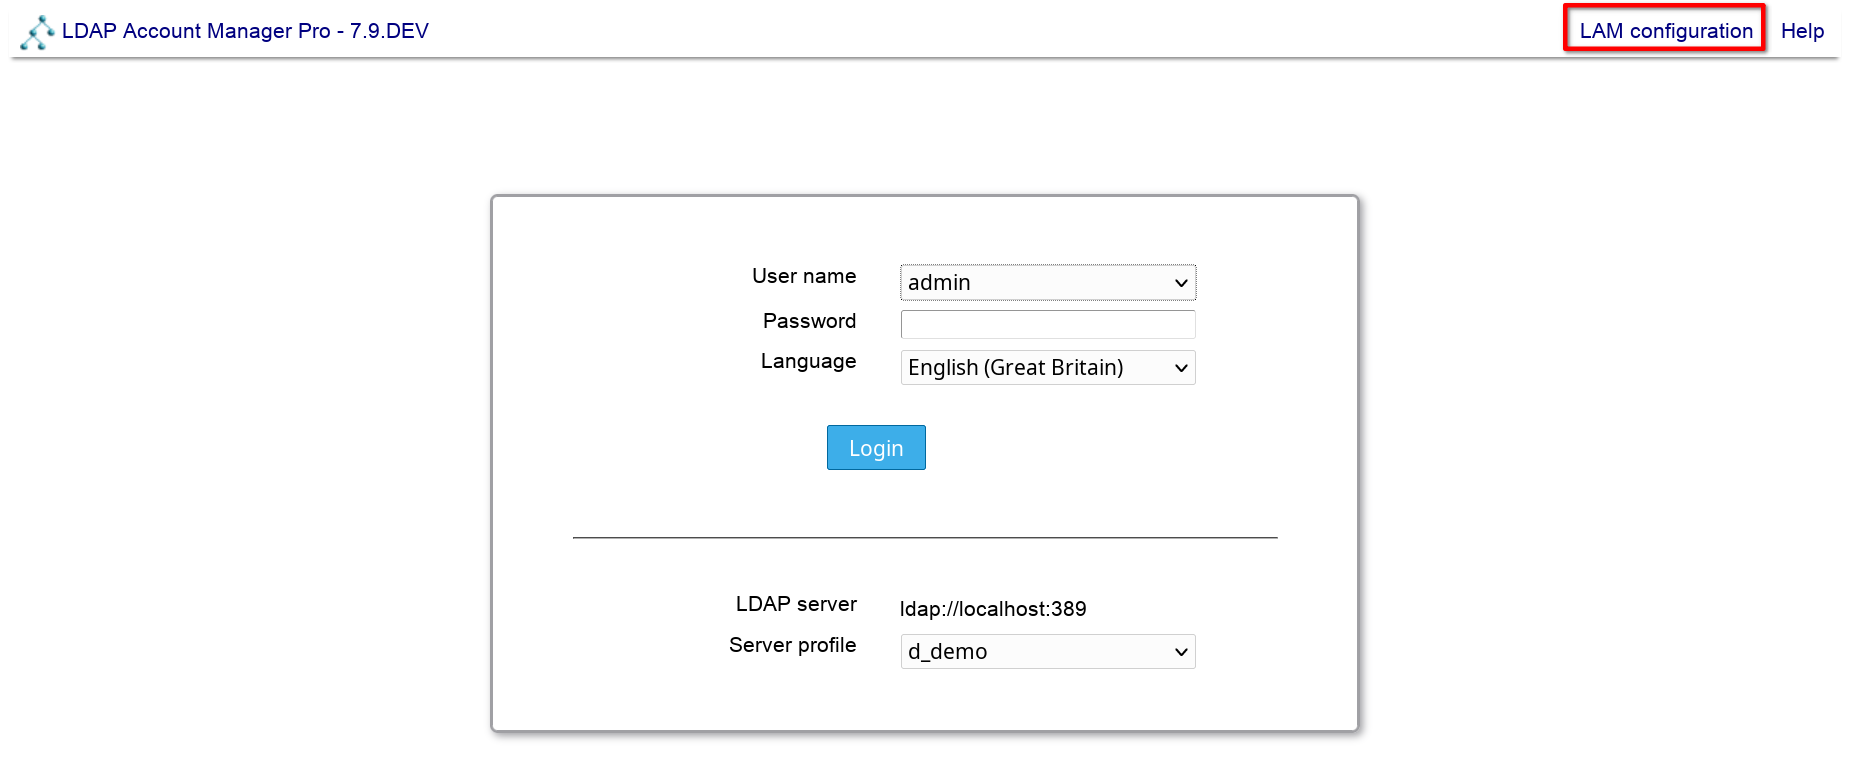Click the Language label
The width and height of the screenshot is (1857, 776).
pos(808,361)
